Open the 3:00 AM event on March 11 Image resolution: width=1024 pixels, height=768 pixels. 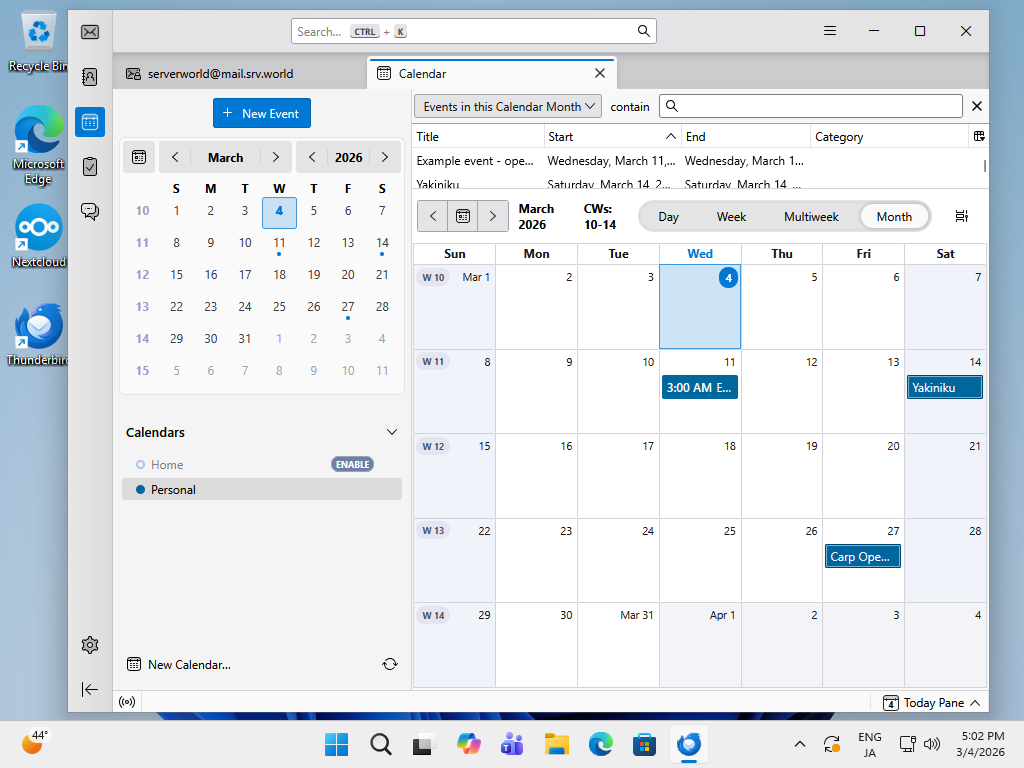click(699, 387)
